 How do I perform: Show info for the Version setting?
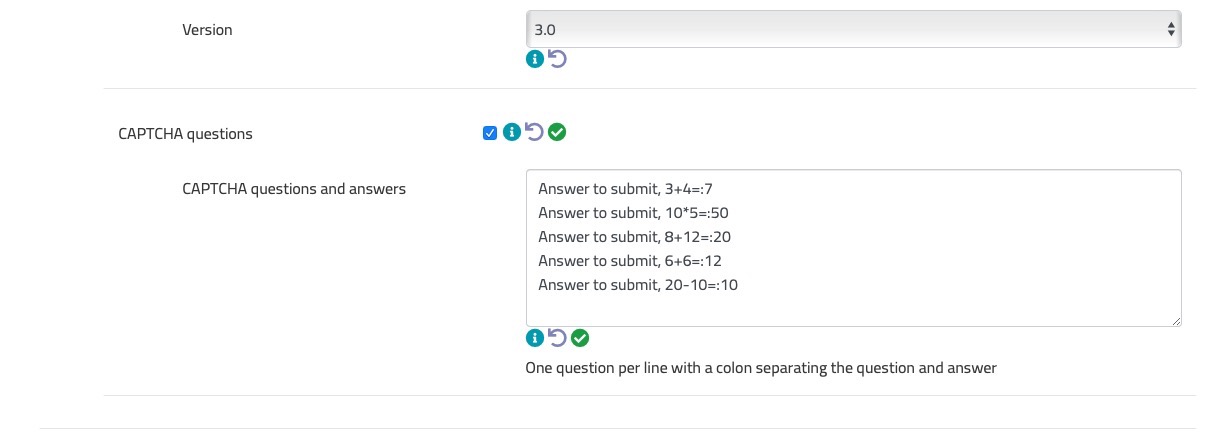click(x=535, y=60)
